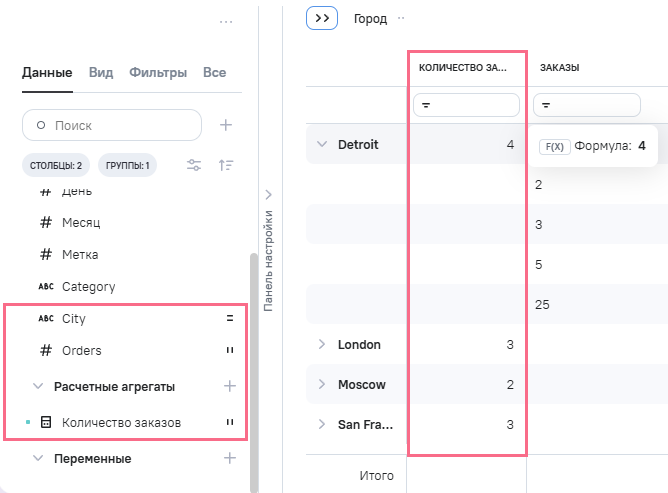Click the sort order icon
The image size is (668, 493).
coord(227,165)
